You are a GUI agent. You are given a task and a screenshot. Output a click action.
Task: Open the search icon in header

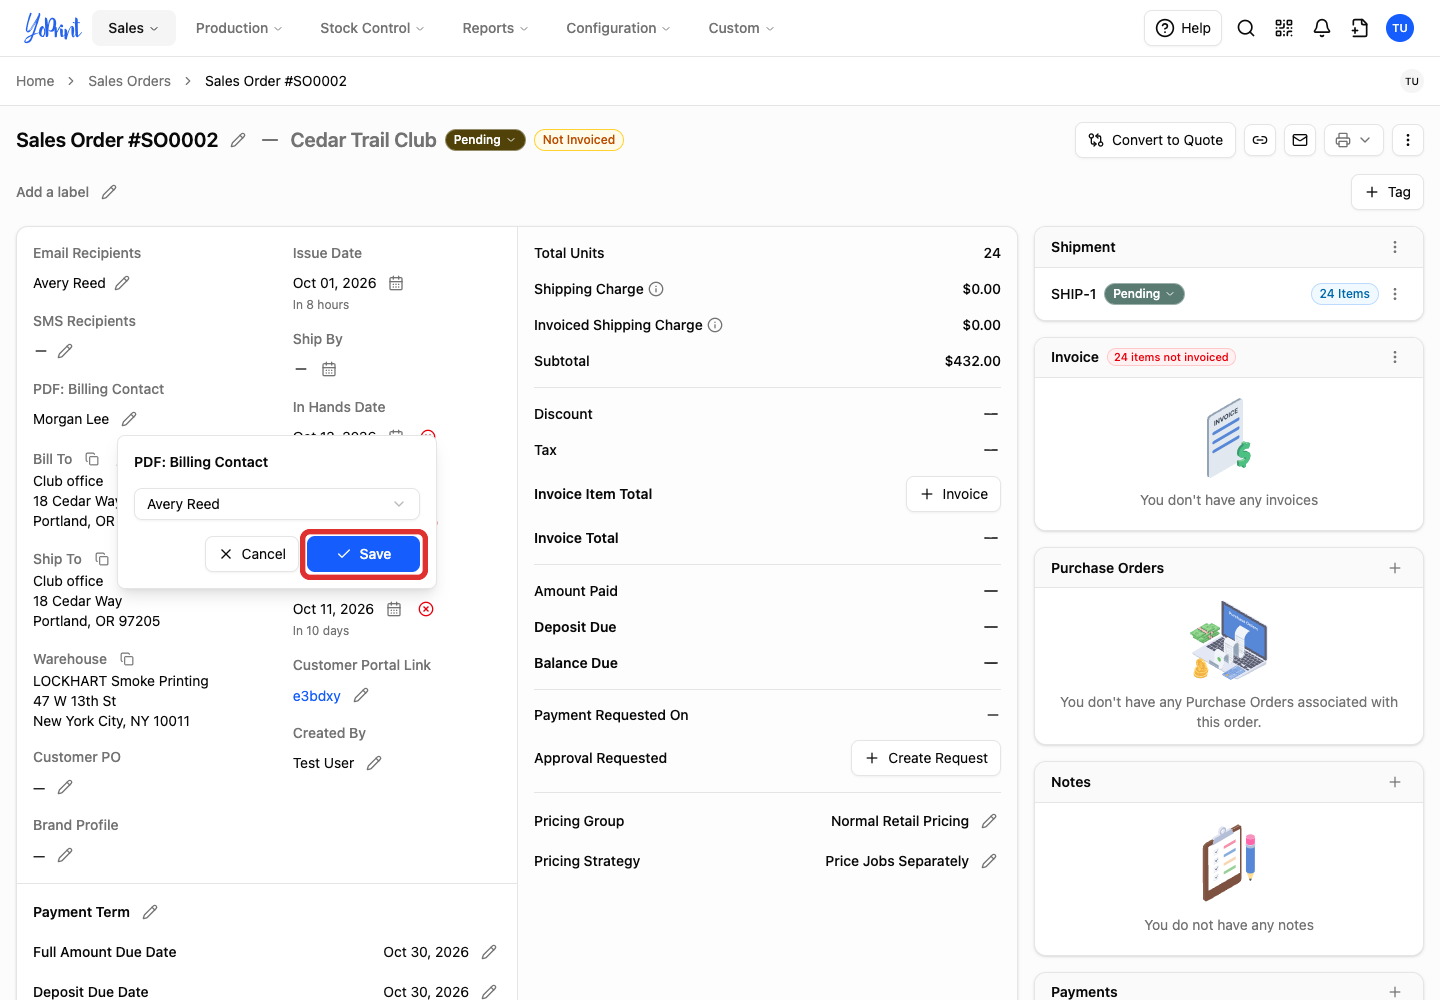click(x=1246, y=28)
